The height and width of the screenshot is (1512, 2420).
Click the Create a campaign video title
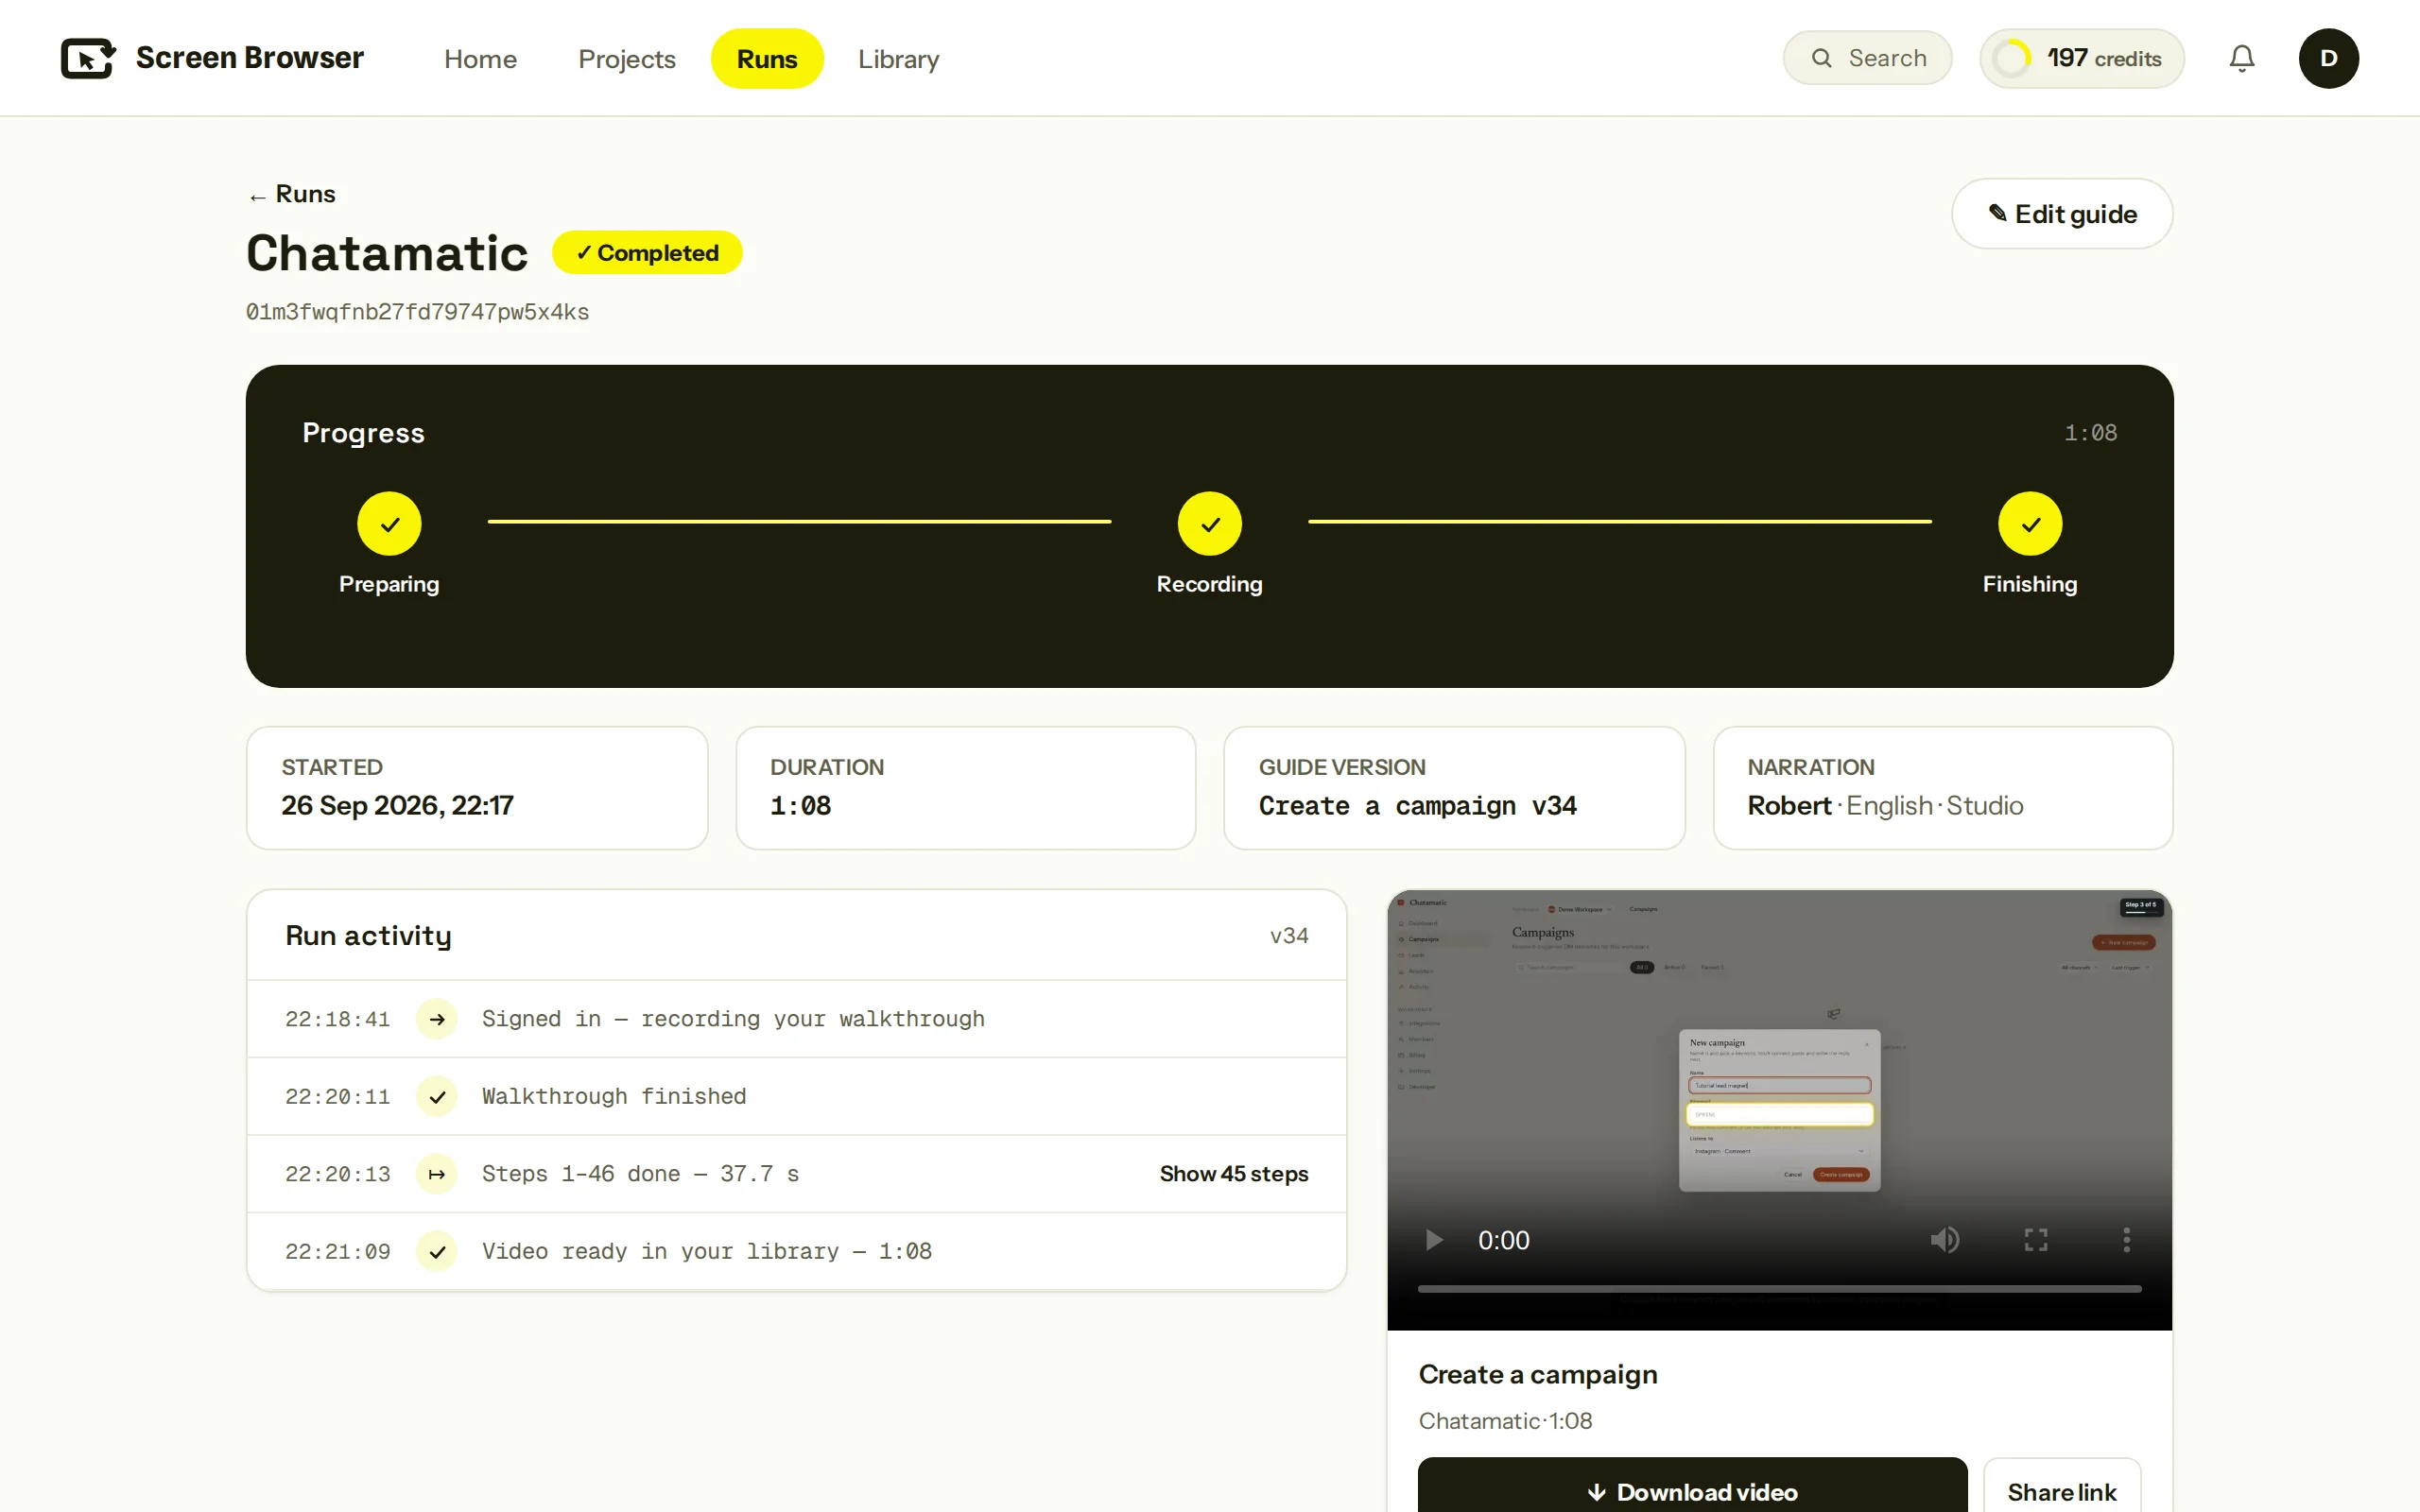1537,1374
